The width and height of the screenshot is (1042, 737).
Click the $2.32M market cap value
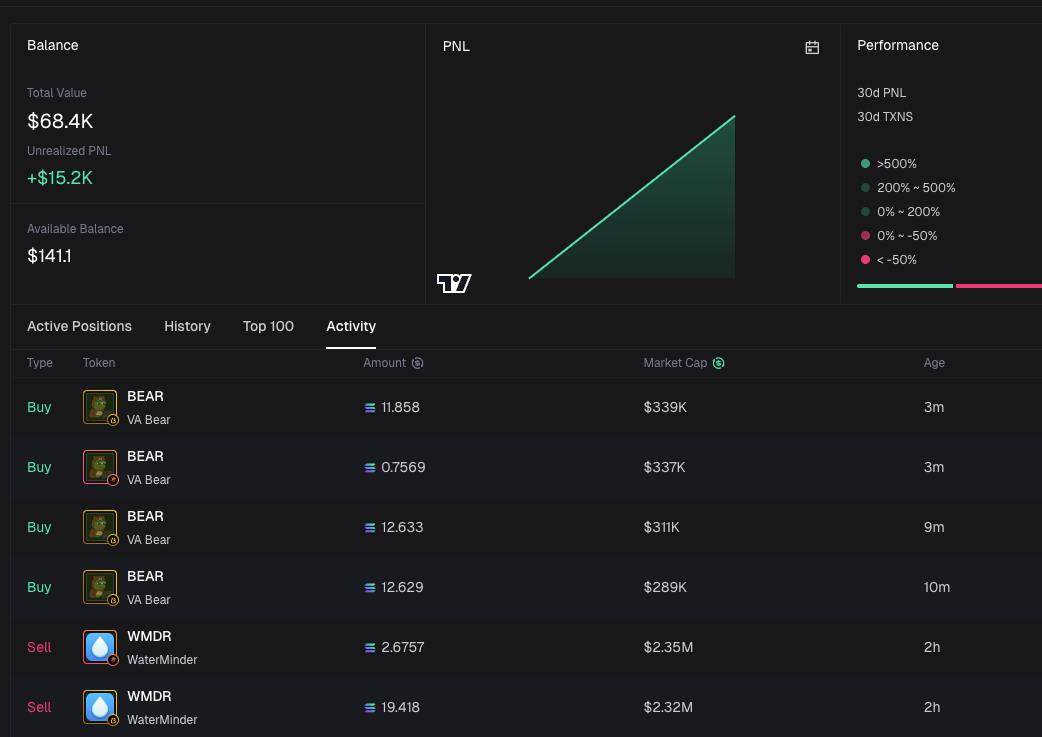[668, 707]
